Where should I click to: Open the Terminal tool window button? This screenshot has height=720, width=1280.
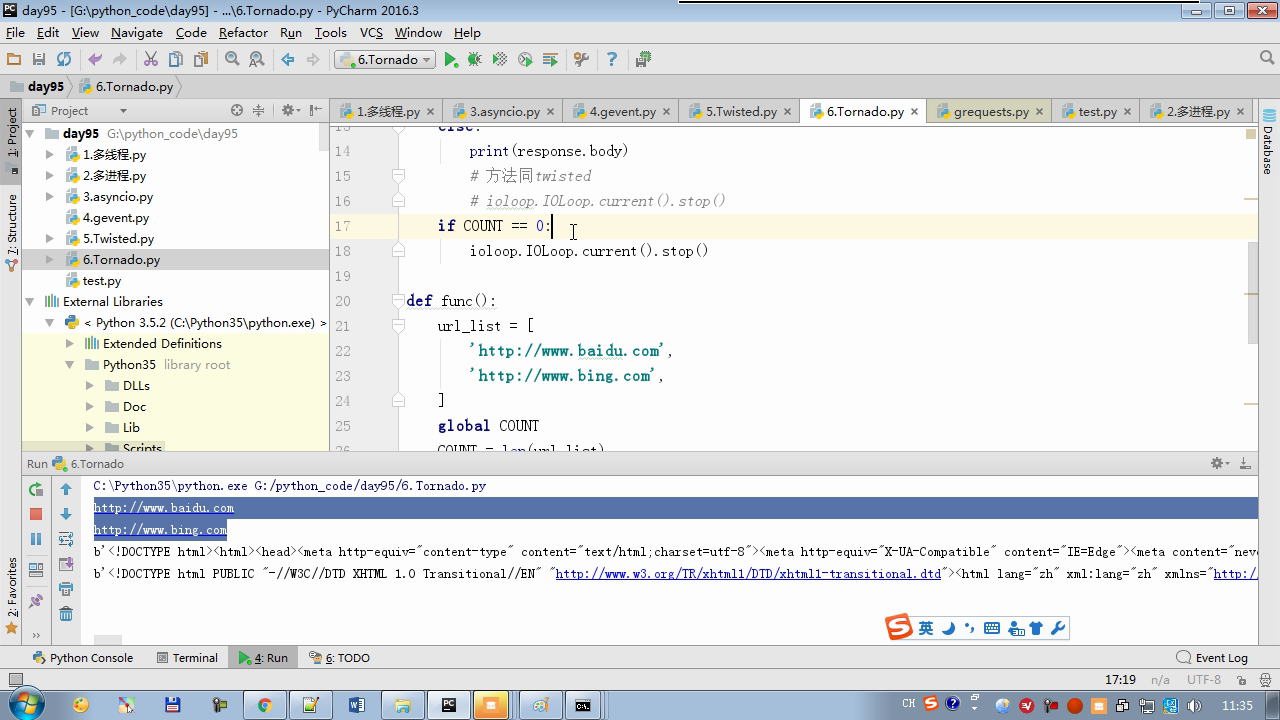tap(187, 658)
